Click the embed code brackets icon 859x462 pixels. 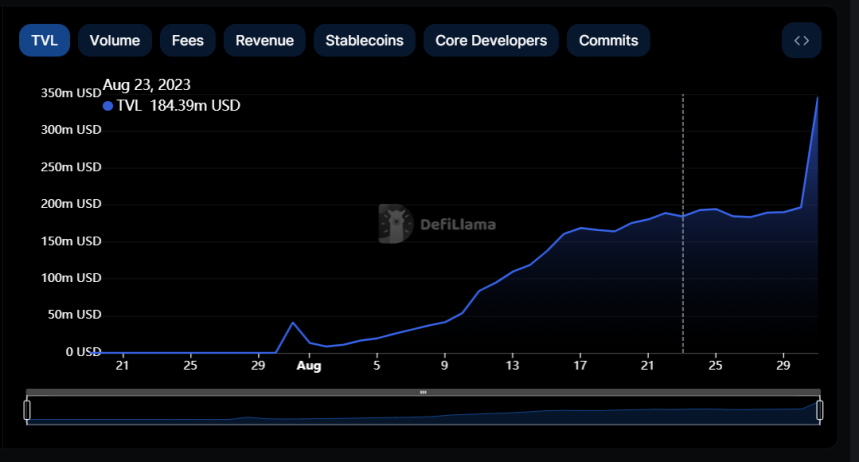(801, 41)
